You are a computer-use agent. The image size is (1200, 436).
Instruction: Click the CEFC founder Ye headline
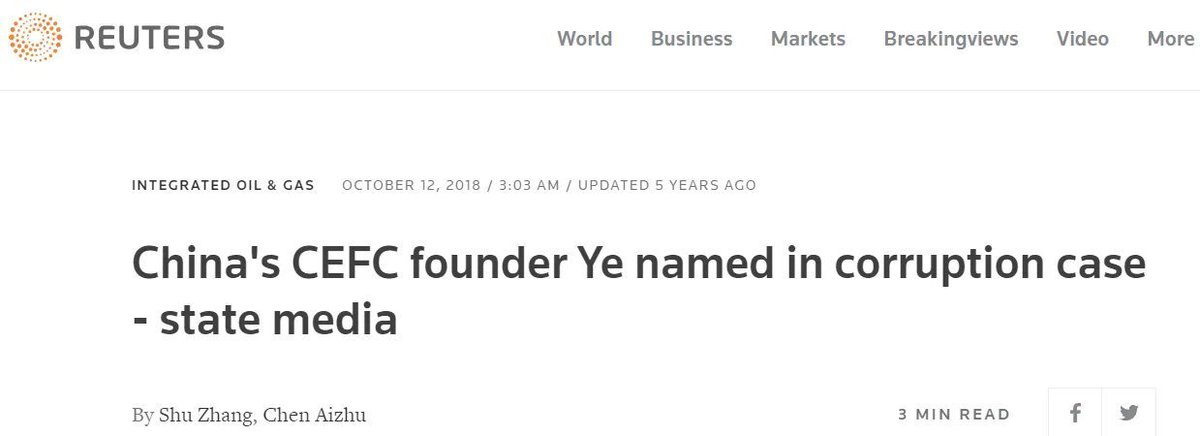[x=638, y=265]
